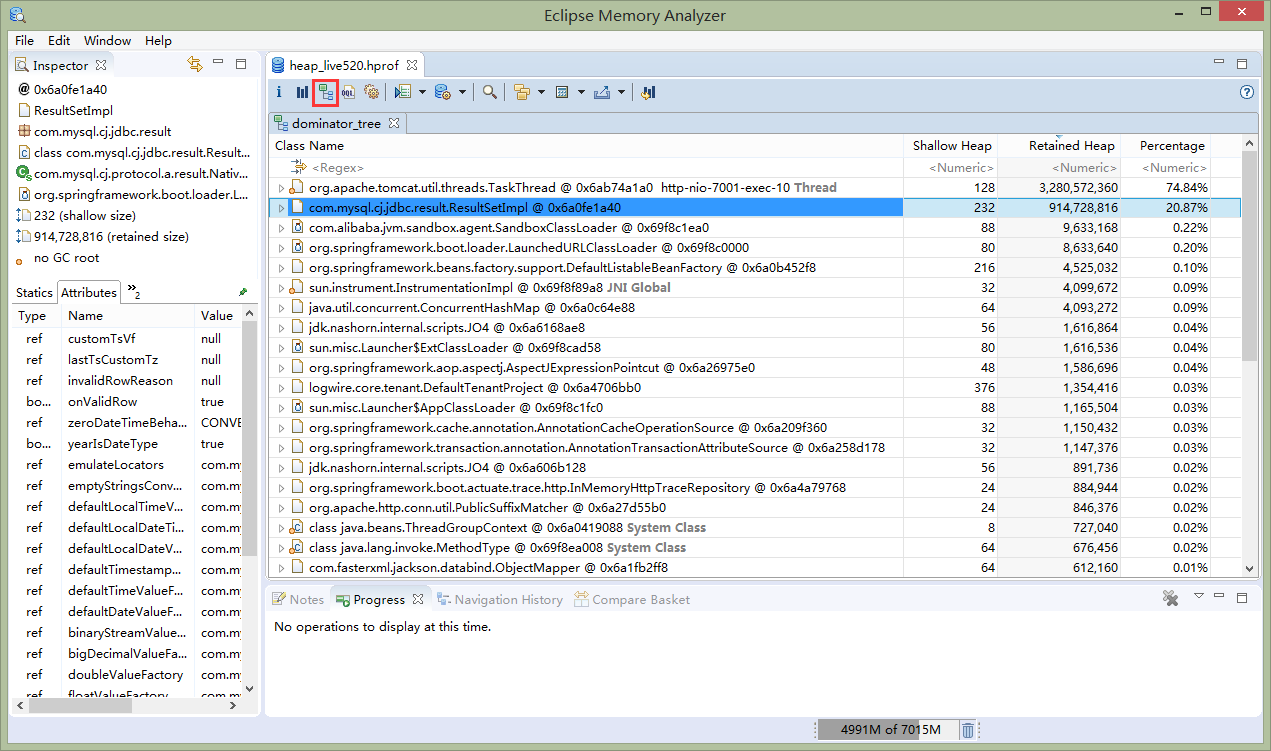Open the OQL query editor
The image size is (1271, 751).
348,92
